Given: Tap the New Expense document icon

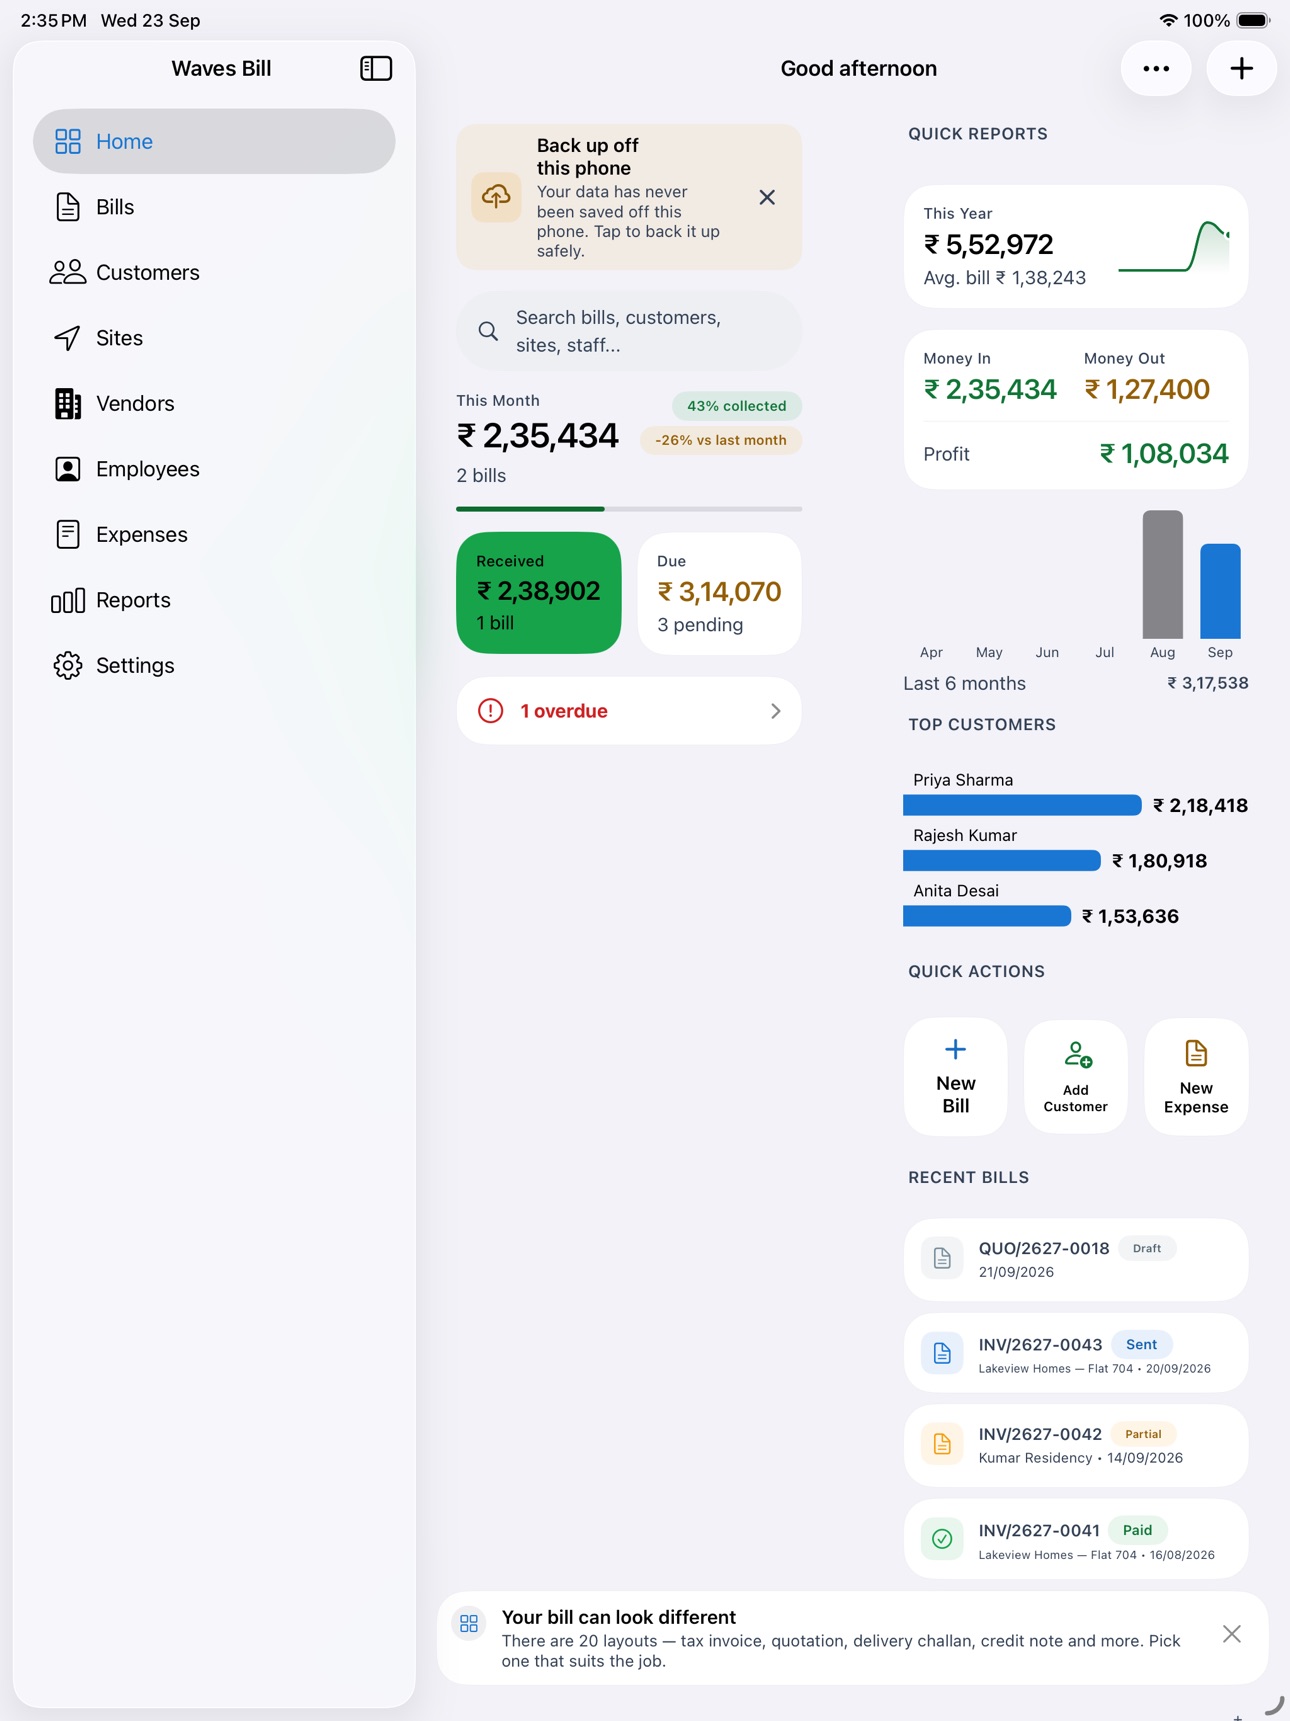Looking at the screenshot, I should pos(1196,1053).
